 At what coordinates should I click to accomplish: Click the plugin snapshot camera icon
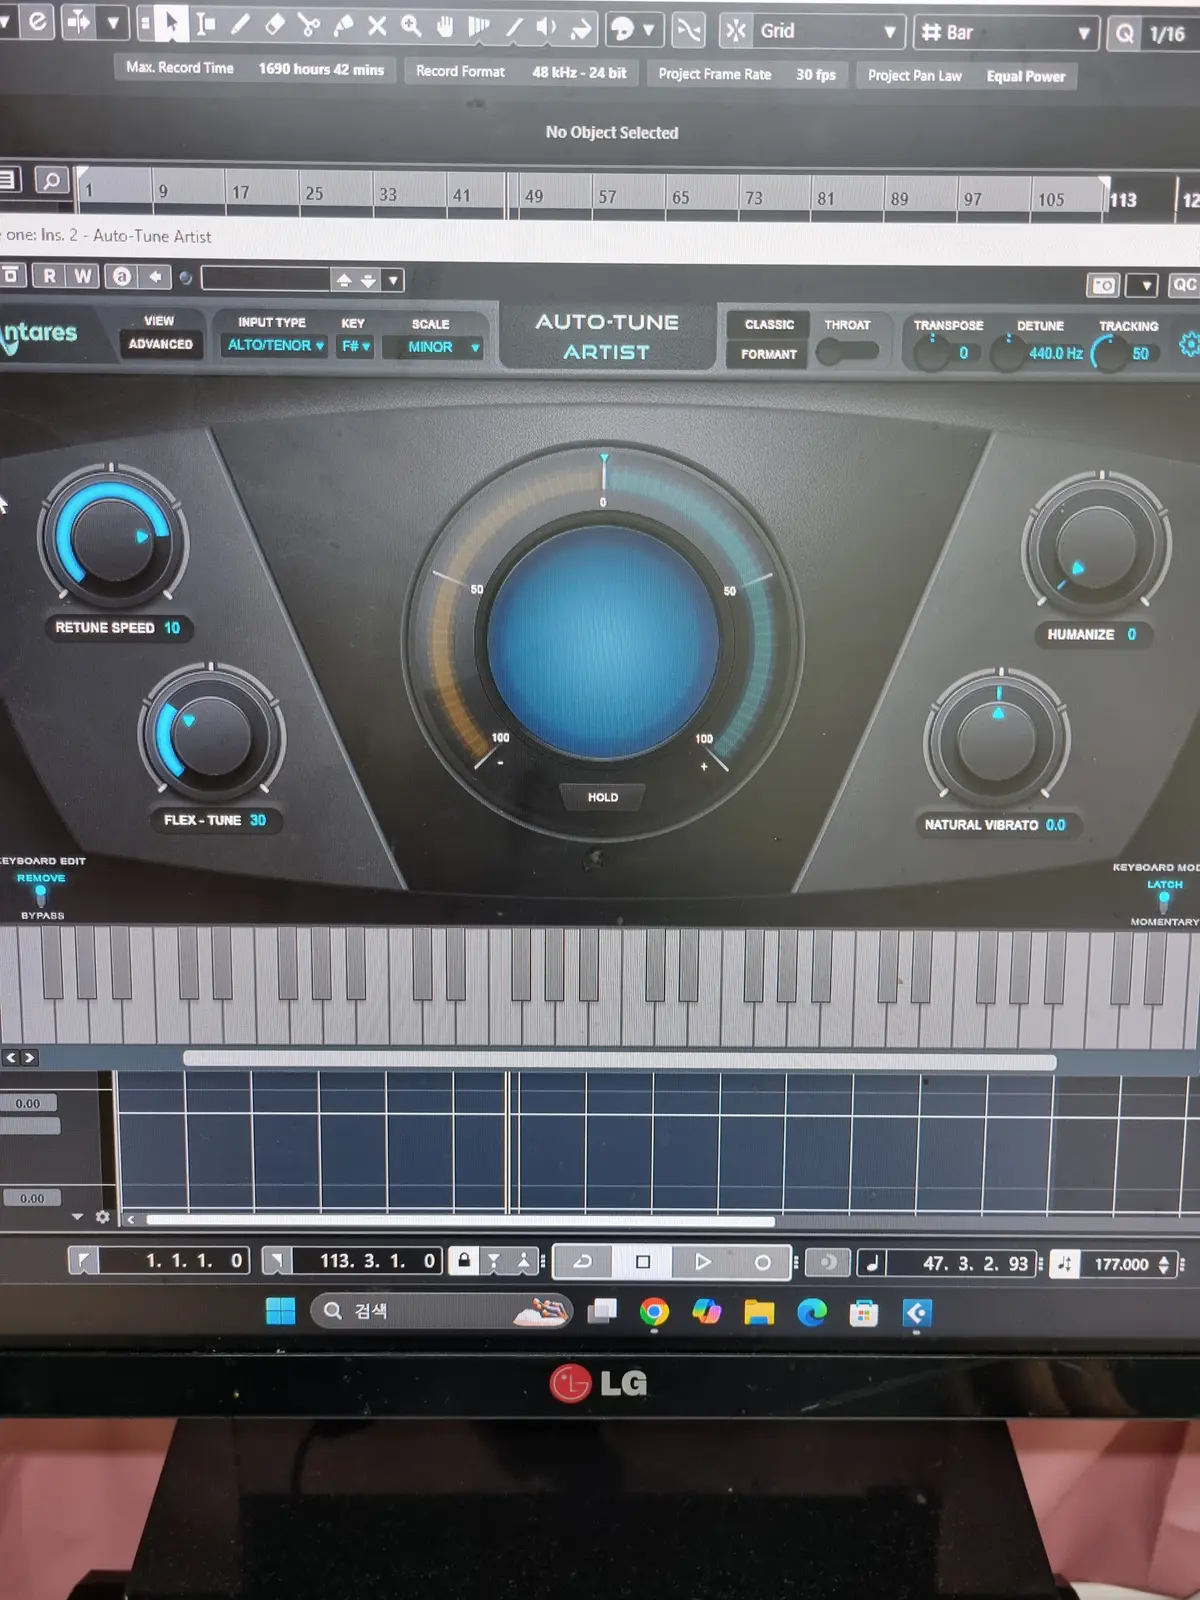click(1103, 286)
